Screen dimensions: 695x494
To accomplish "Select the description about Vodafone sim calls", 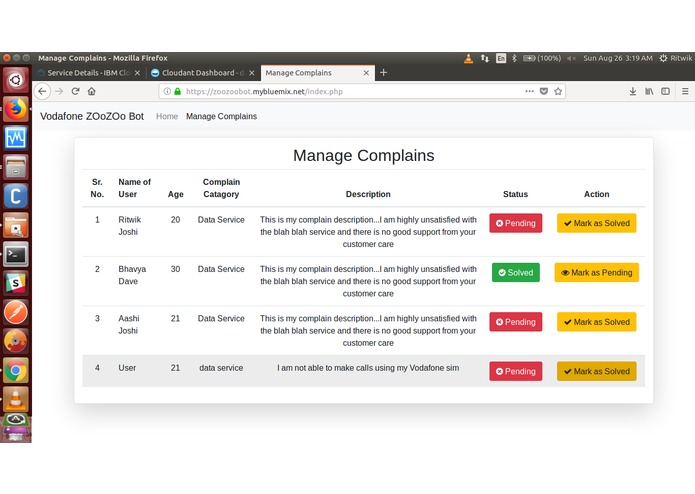I will click(x=368, y=368).
